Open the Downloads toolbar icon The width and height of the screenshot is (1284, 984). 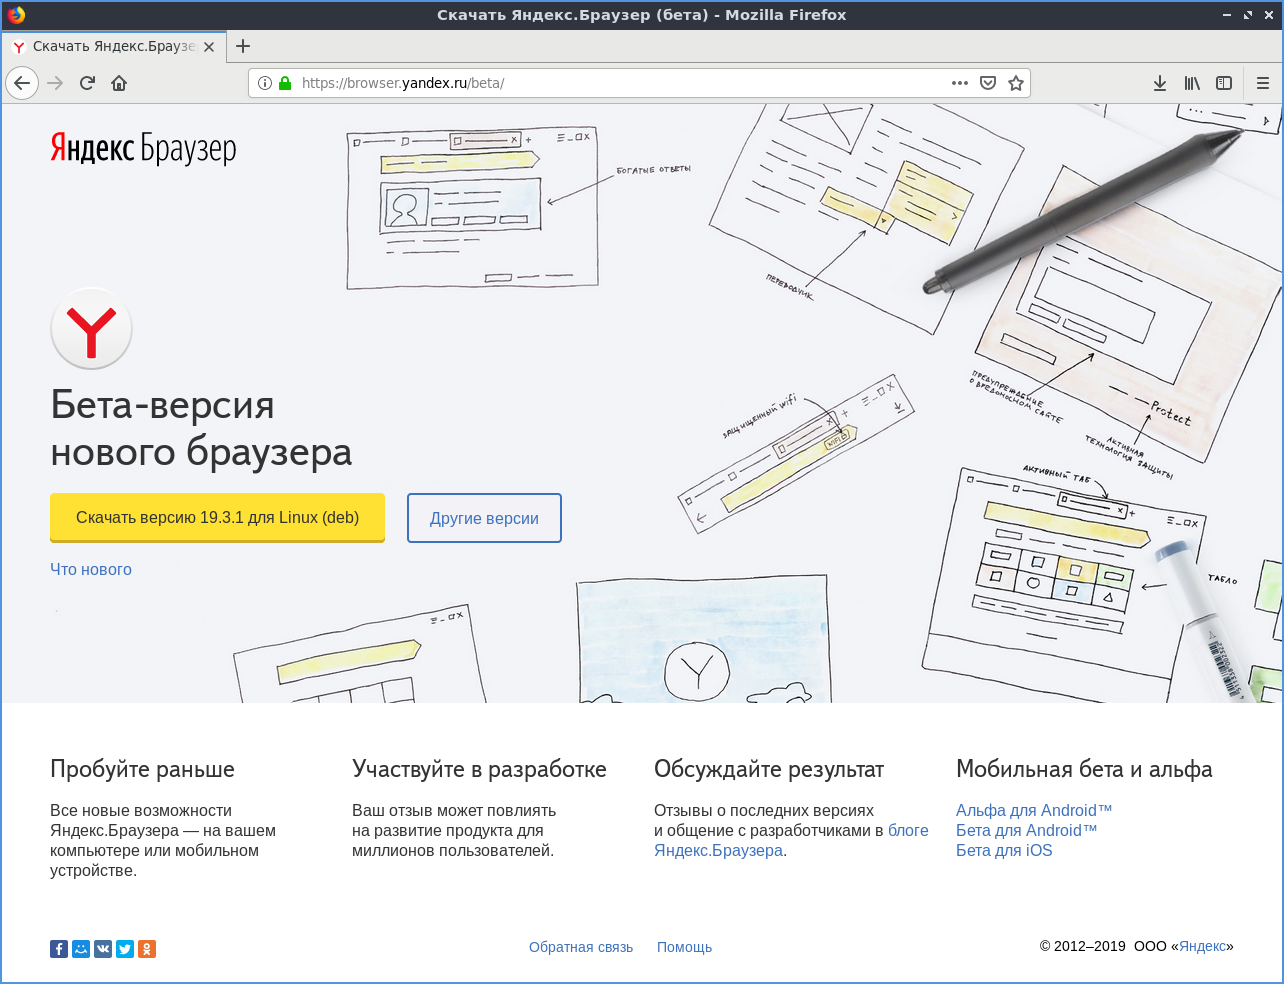(x=1160, y=83)
